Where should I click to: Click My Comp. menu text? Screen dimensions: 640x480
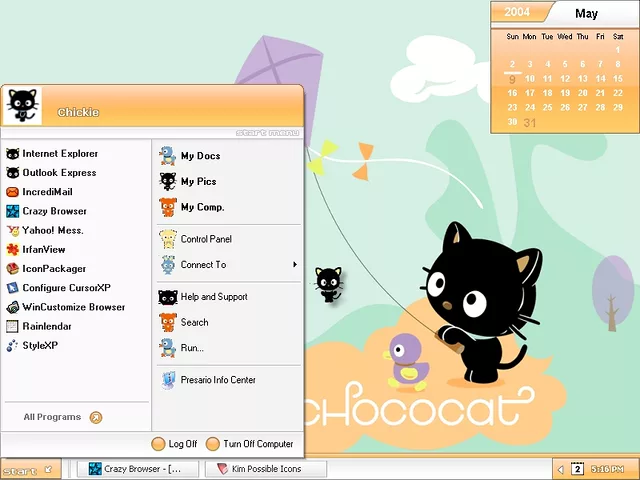tap(202, 207)
